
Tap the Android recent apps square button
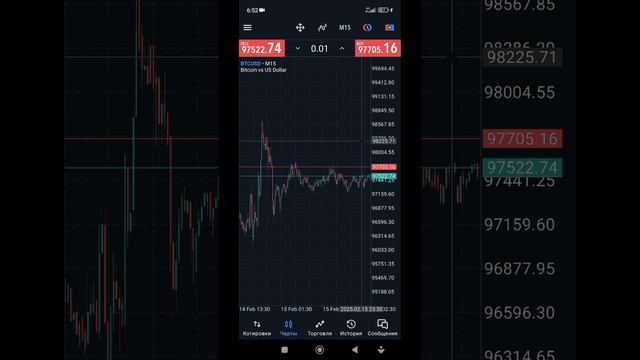tap(284, 350)
